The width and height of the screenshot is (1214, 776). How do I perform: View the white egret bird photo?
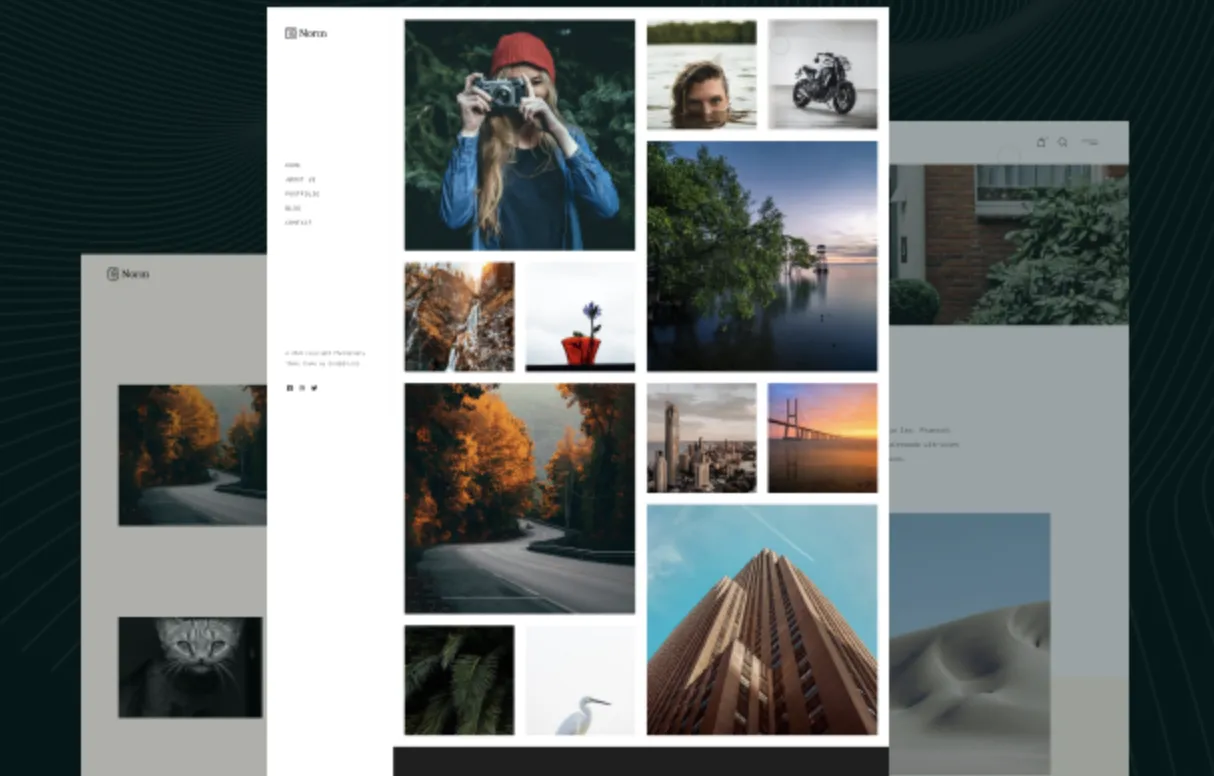coord(580,681)
